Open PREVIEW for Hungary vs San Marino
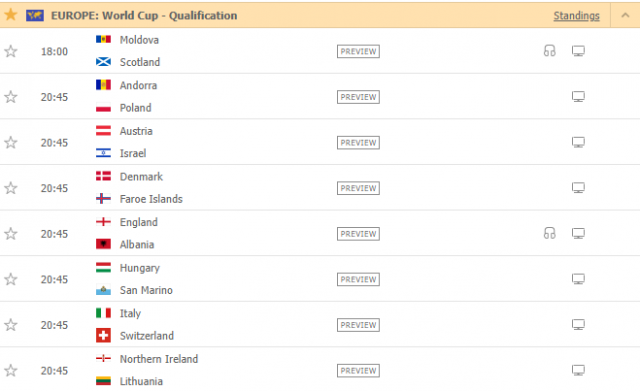640x391 pixels. [358, 280]
